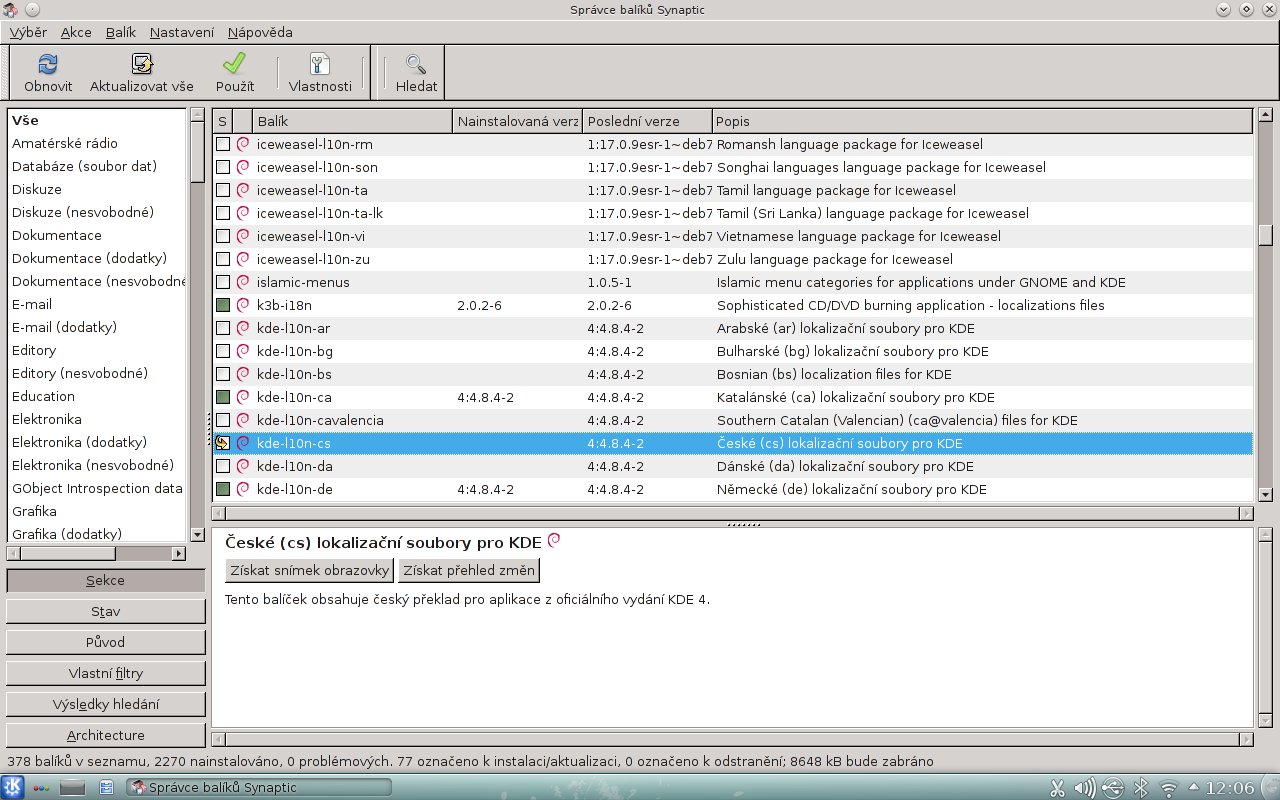Select the Dokumentace section
This screenshot has width=1280, height=800.
pyautogui.click(x=57, y=235)
